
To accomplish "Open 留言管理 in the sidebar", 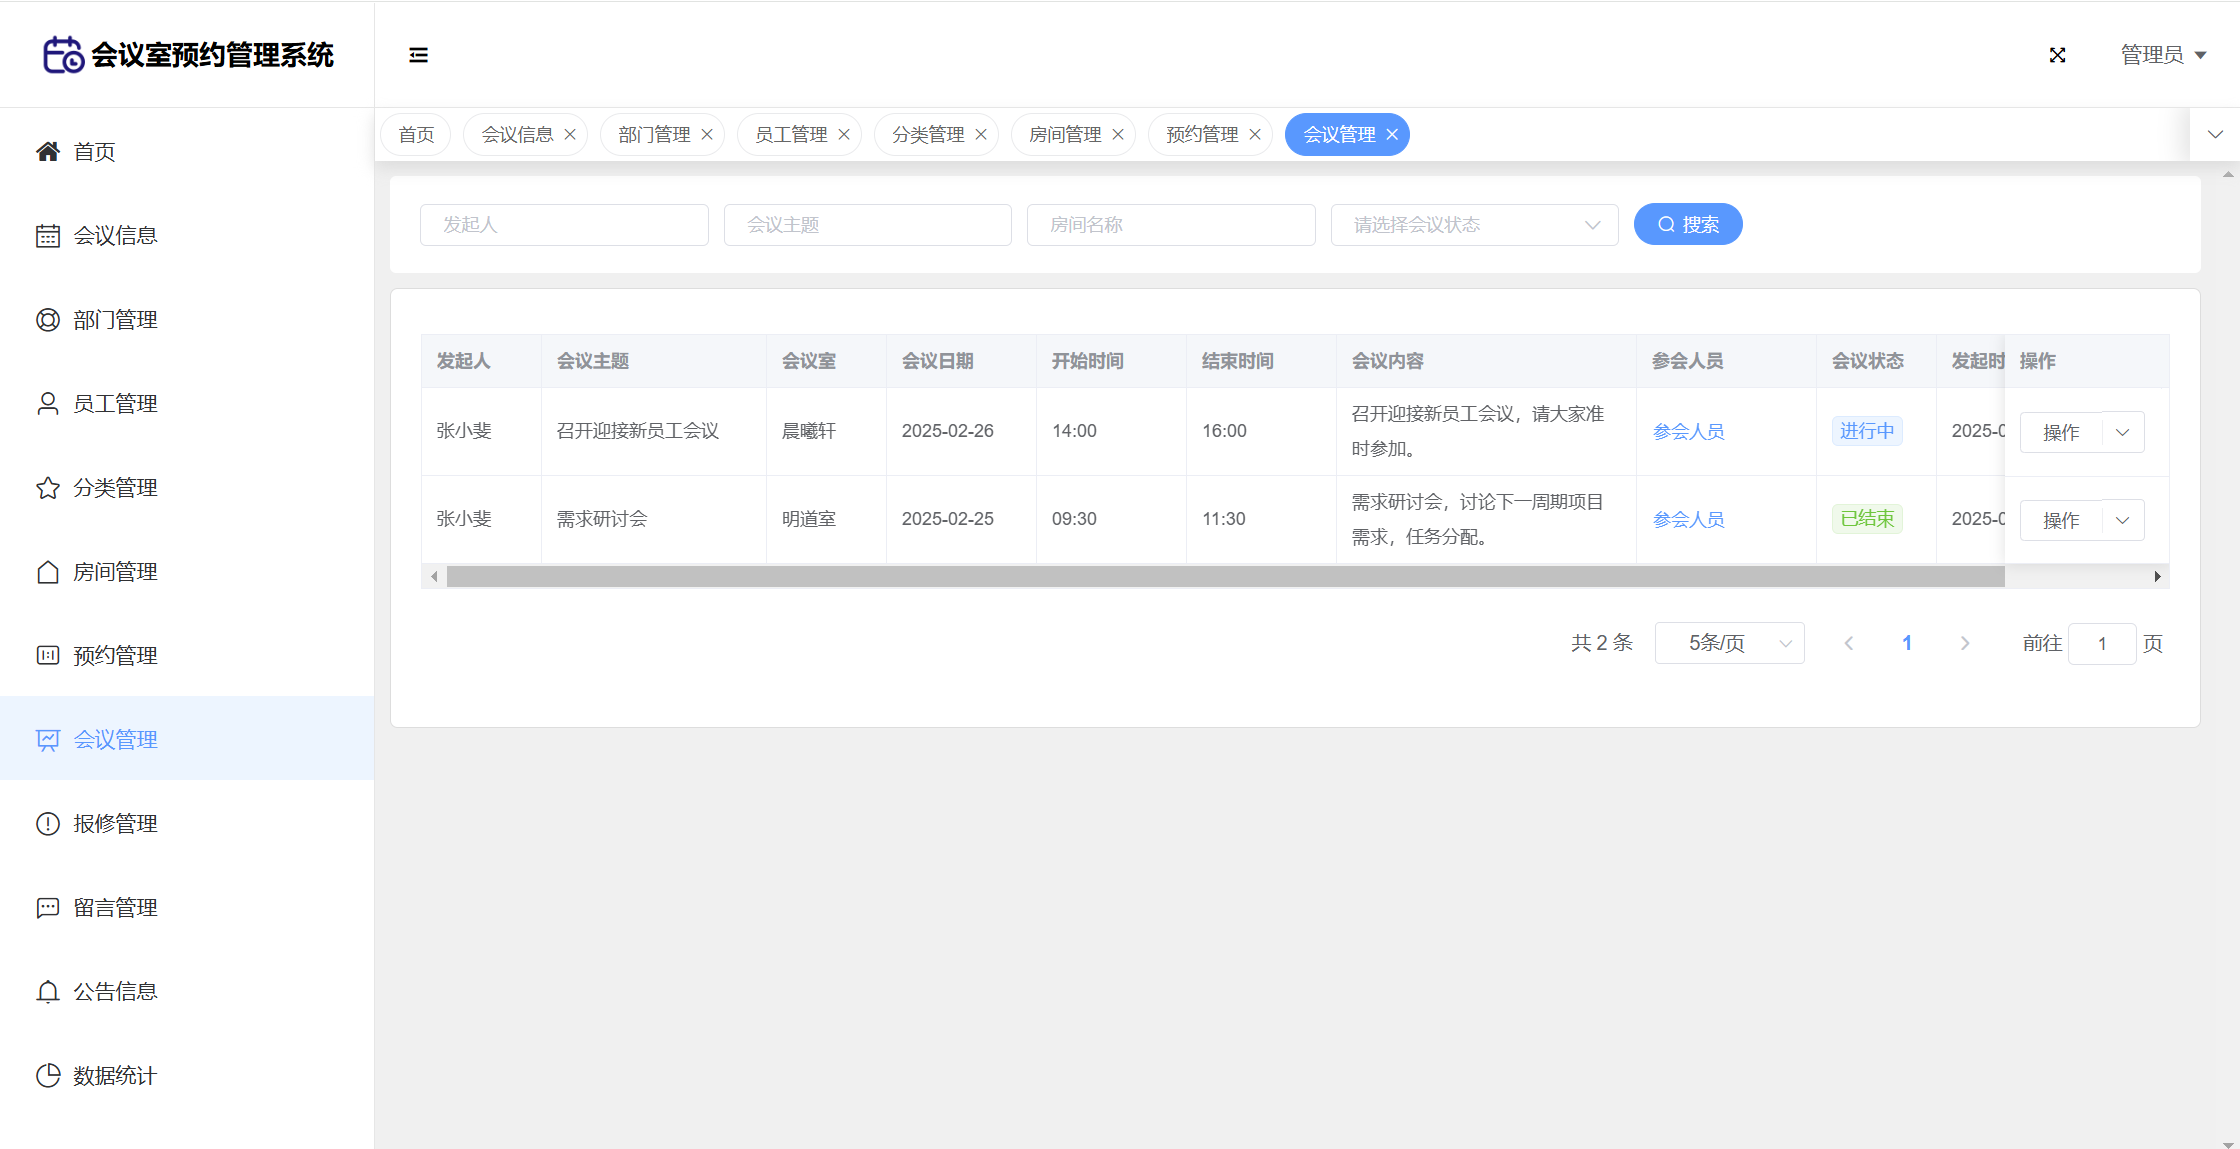I will coord(114,907).
